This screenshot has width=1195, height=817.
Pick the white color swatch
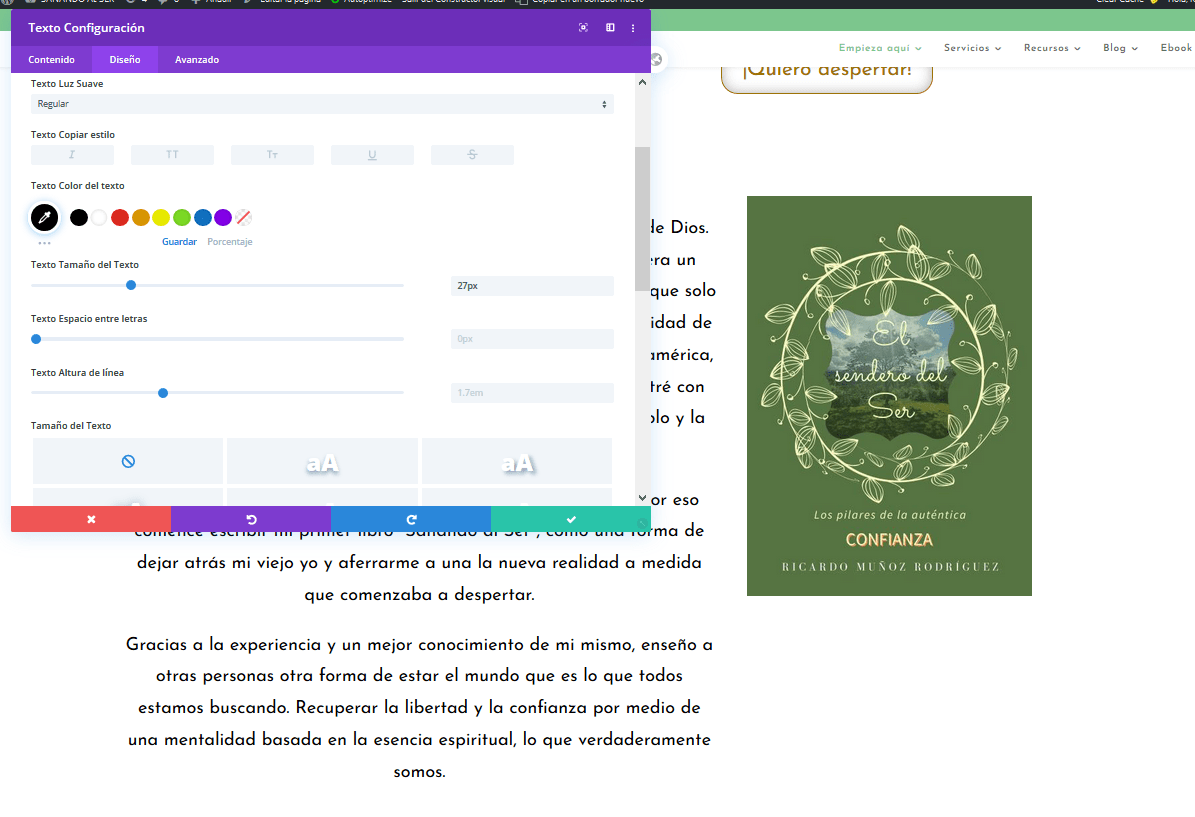(99, 217)
